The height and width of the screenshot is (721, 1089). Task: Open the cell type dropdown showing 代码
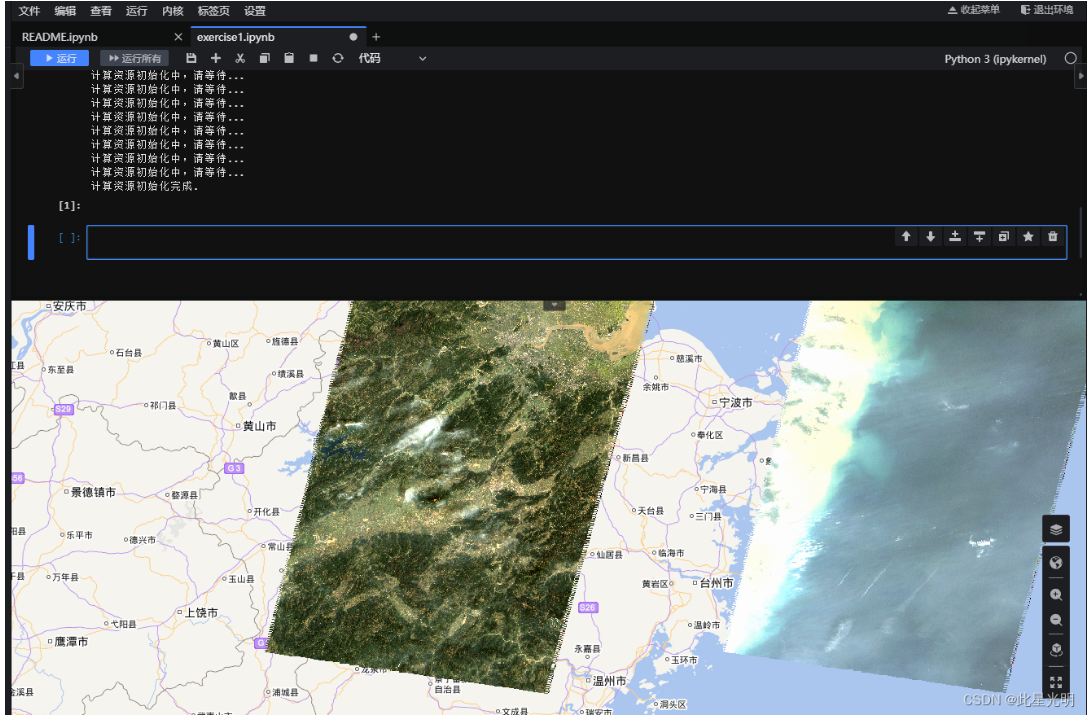coord(390,58)
